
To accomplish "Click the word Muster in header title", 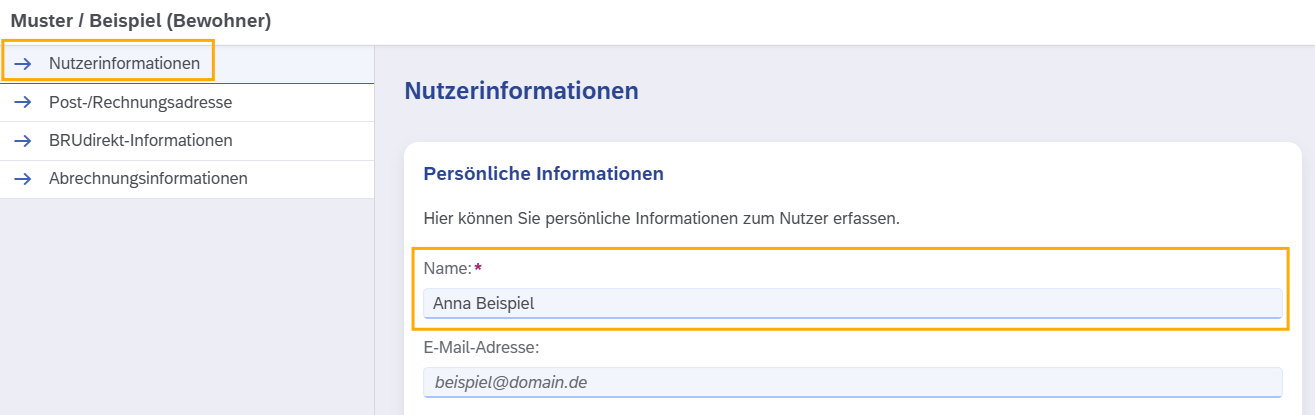I will 40,20.
